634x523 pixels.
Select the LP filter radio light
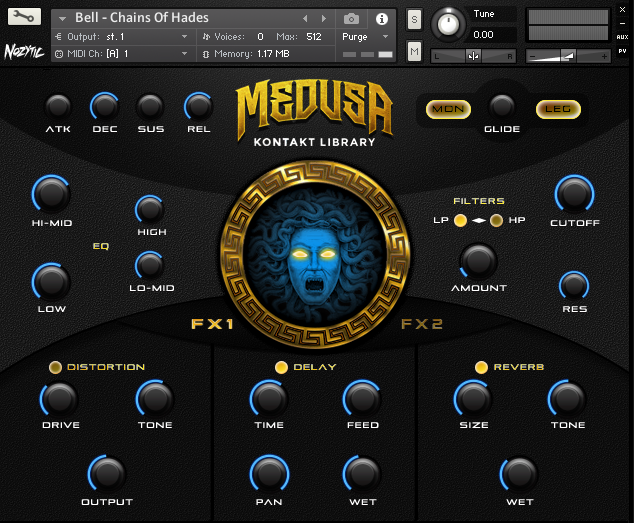(460, 220)
